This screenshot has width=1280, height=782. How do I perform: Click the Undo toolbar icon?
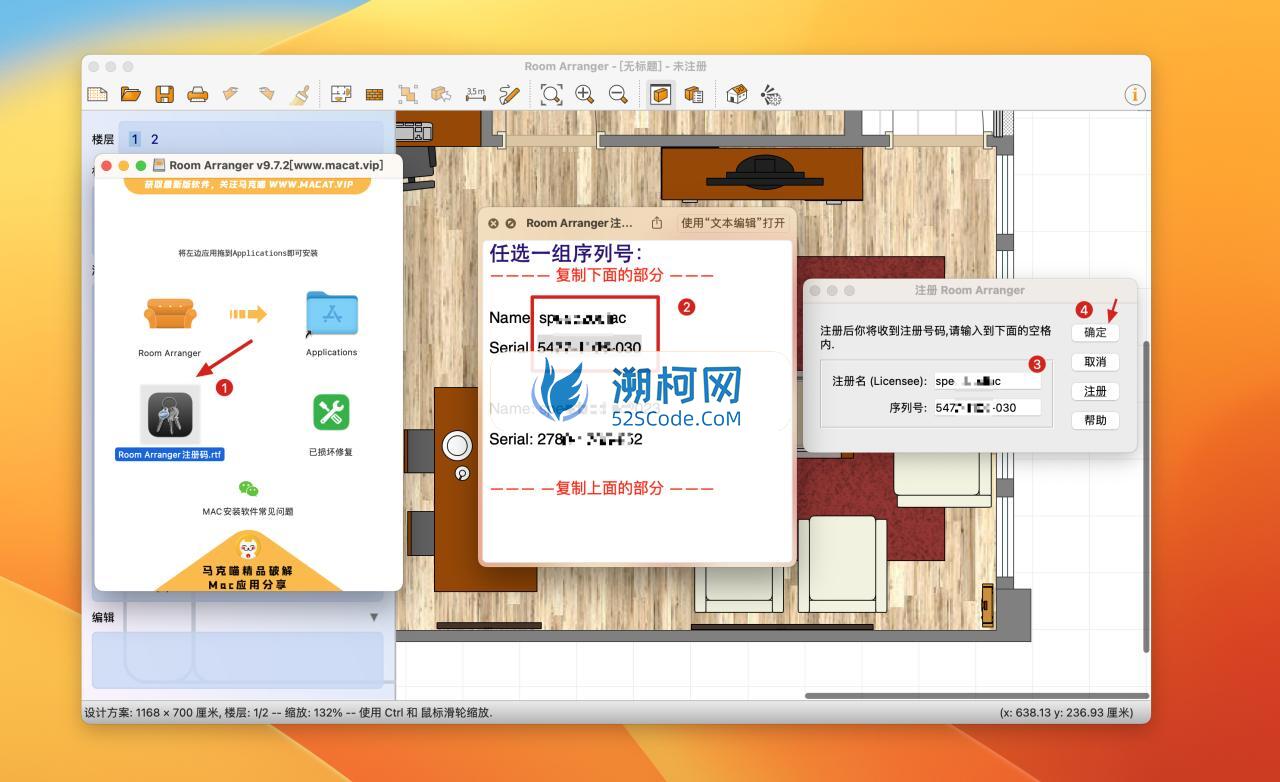[x=231, y=94]
